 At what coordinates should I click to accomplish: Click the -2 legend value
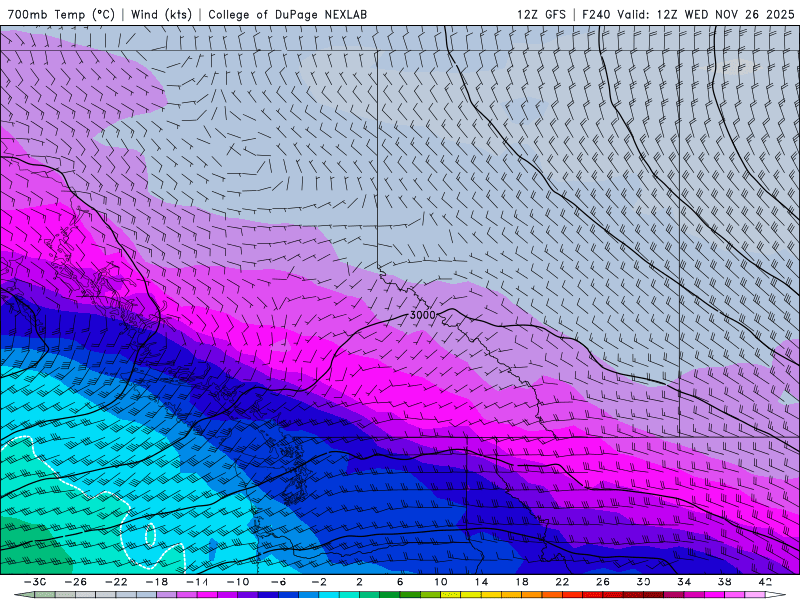(319, 582)
